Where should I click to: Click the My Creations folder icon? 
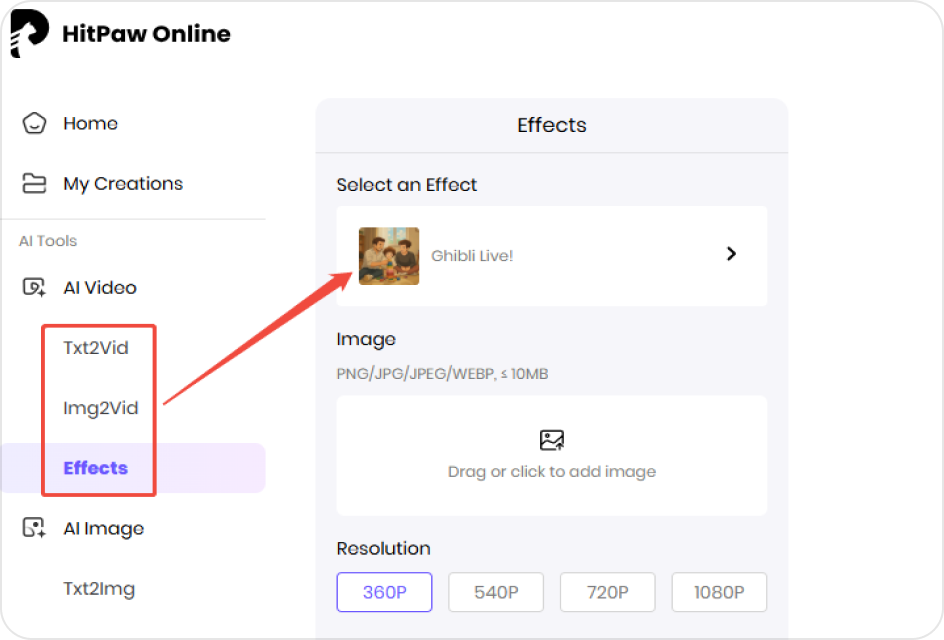(x=35, y=184)
